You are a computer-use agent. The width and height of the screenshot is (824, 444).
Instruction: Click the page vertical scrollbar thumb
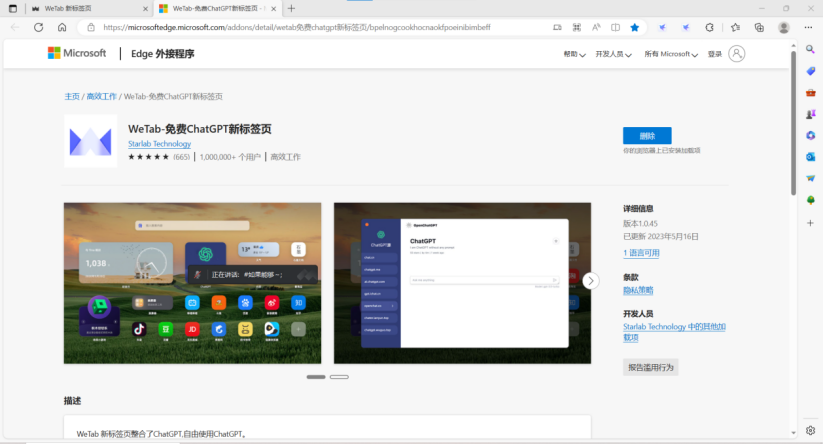[x=793, y=123]
